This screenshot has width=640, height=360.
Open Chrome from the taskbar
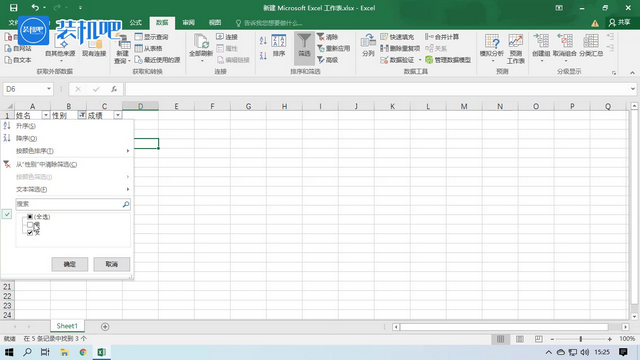(83, 352)
